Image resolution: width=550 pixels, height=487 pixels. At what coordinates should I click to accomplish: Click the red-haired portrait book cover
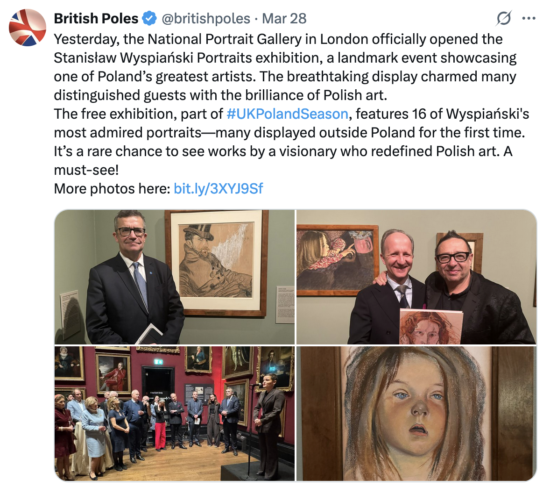[x=431, y=326]
